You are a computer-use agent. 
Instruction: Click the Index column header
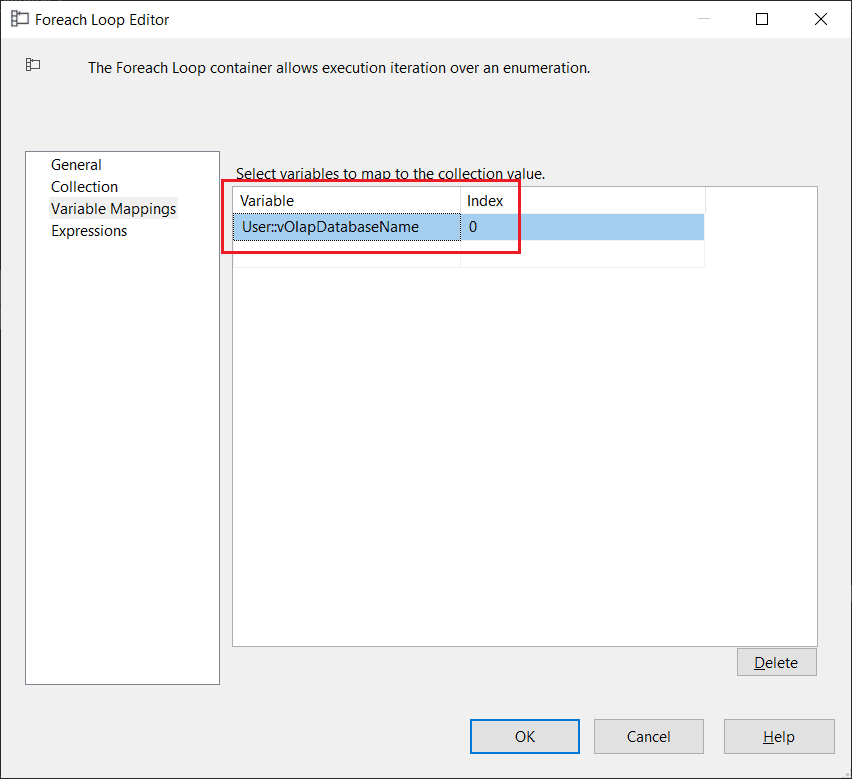(x=582, y=201)
